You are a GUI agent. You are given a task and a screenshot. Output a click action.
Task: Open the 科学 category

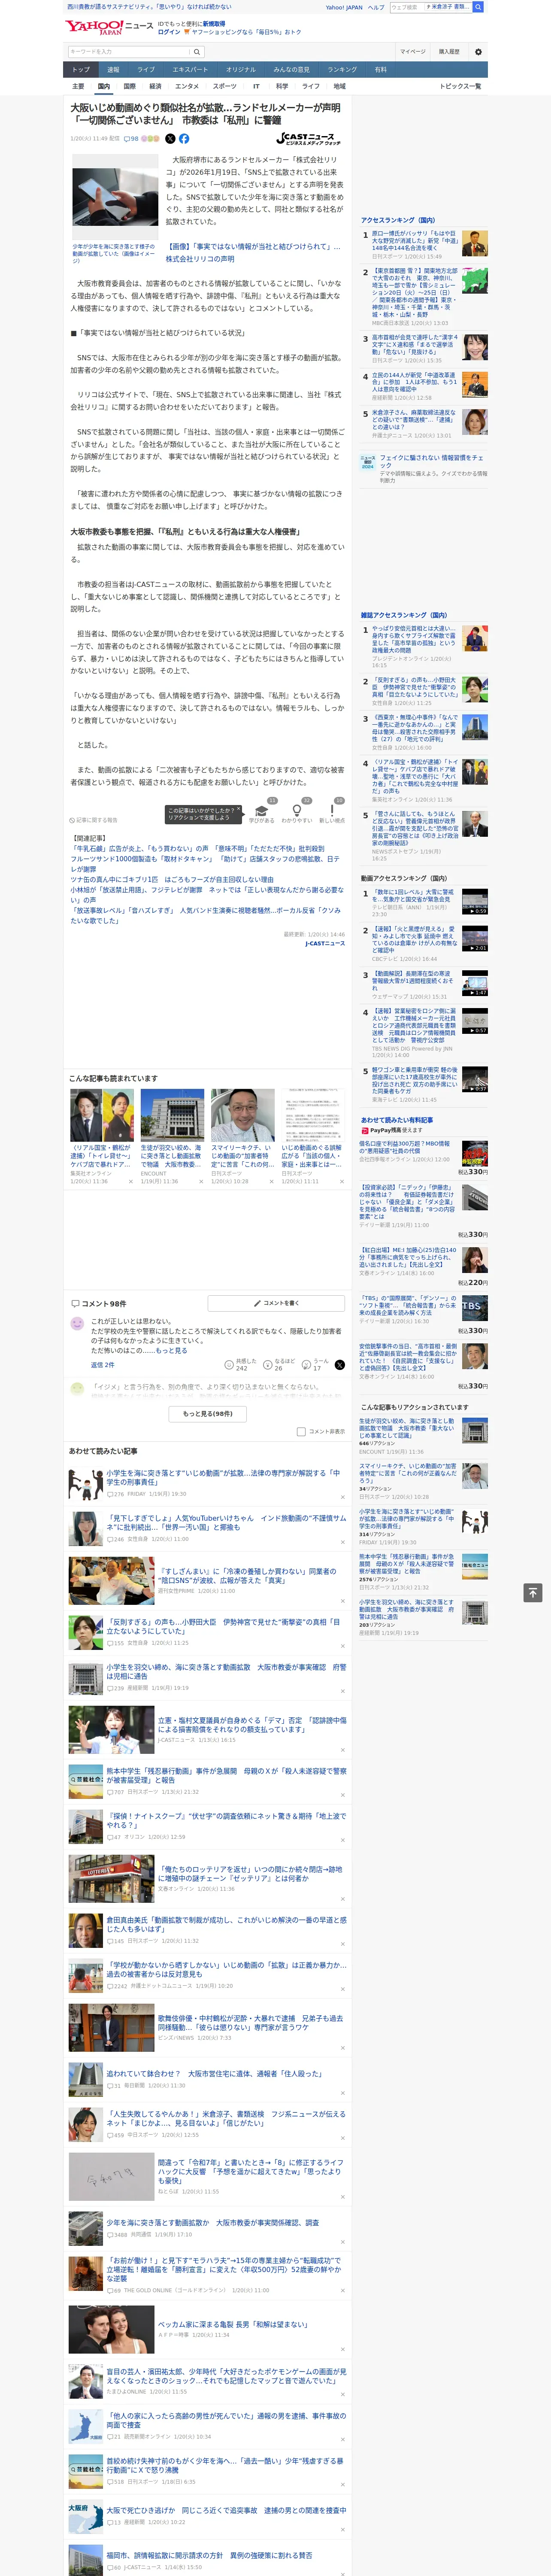pyautogui.click(x=282, y=86)
